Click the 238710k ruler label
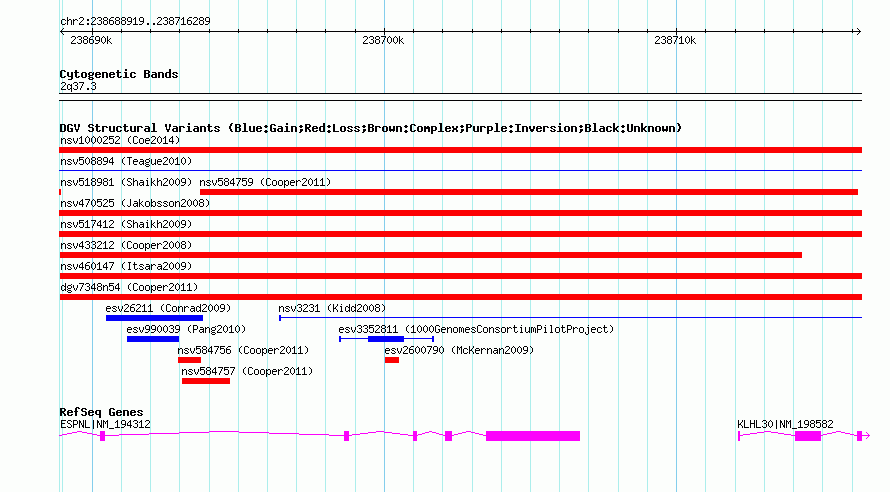The height and width of the screenshot is (492, 890). coord(675,40)
